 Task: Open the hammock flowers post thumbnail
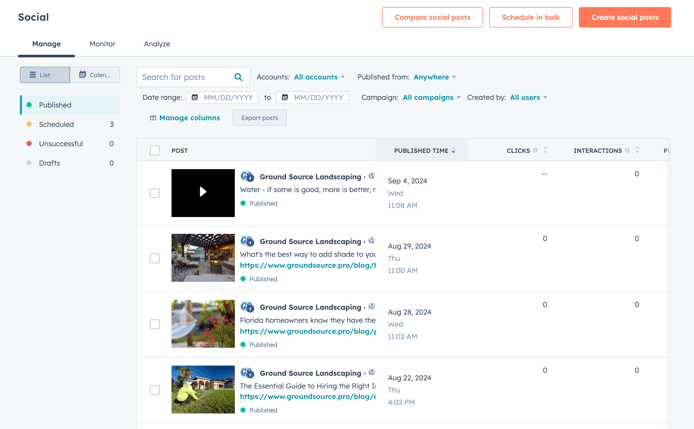point(203,324)
